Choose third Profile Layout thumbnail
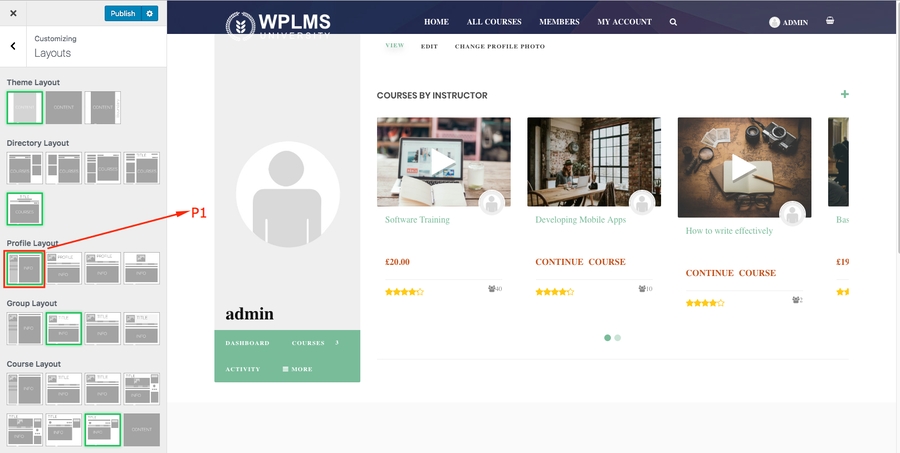The height and width of the screenshot is (453, 900). [x=103, y=268]
